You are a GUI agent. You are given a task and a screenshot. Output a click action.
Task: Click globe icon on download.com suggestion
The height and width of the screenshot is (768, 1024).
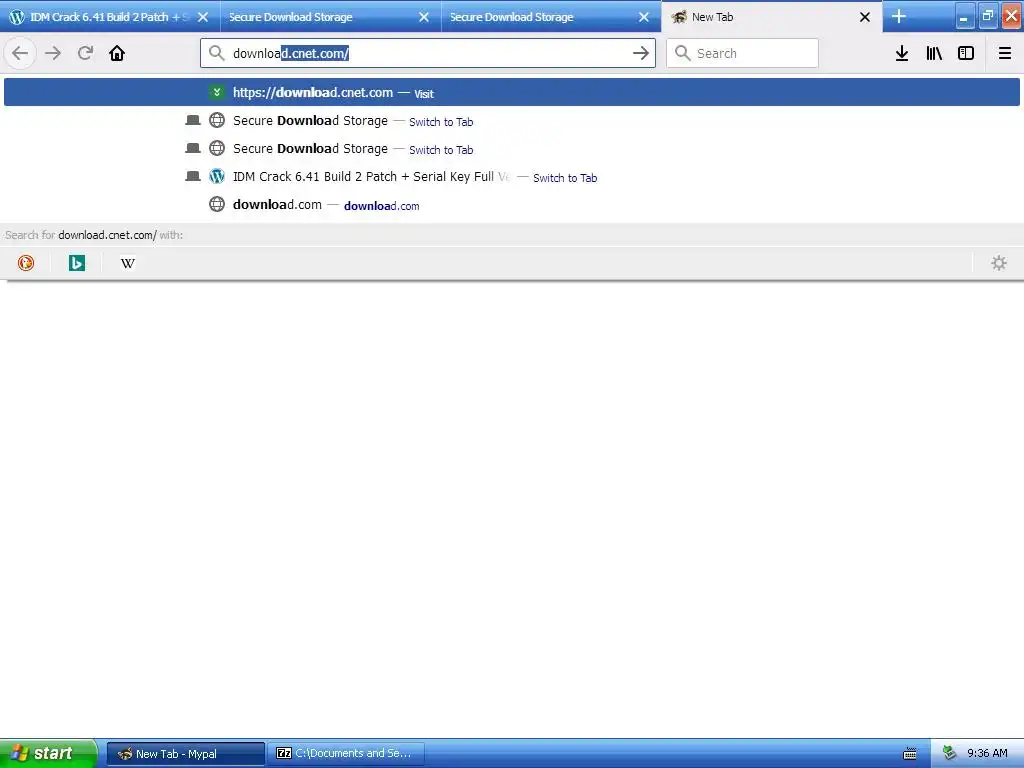tap(217, 204)
